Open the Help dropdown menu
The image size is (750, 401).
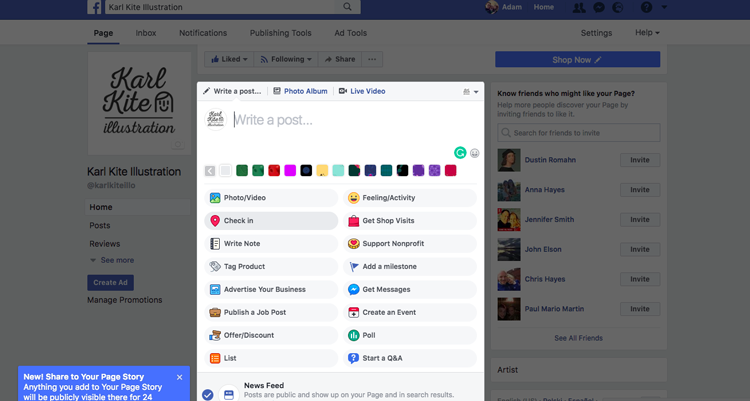click(647, 33)
